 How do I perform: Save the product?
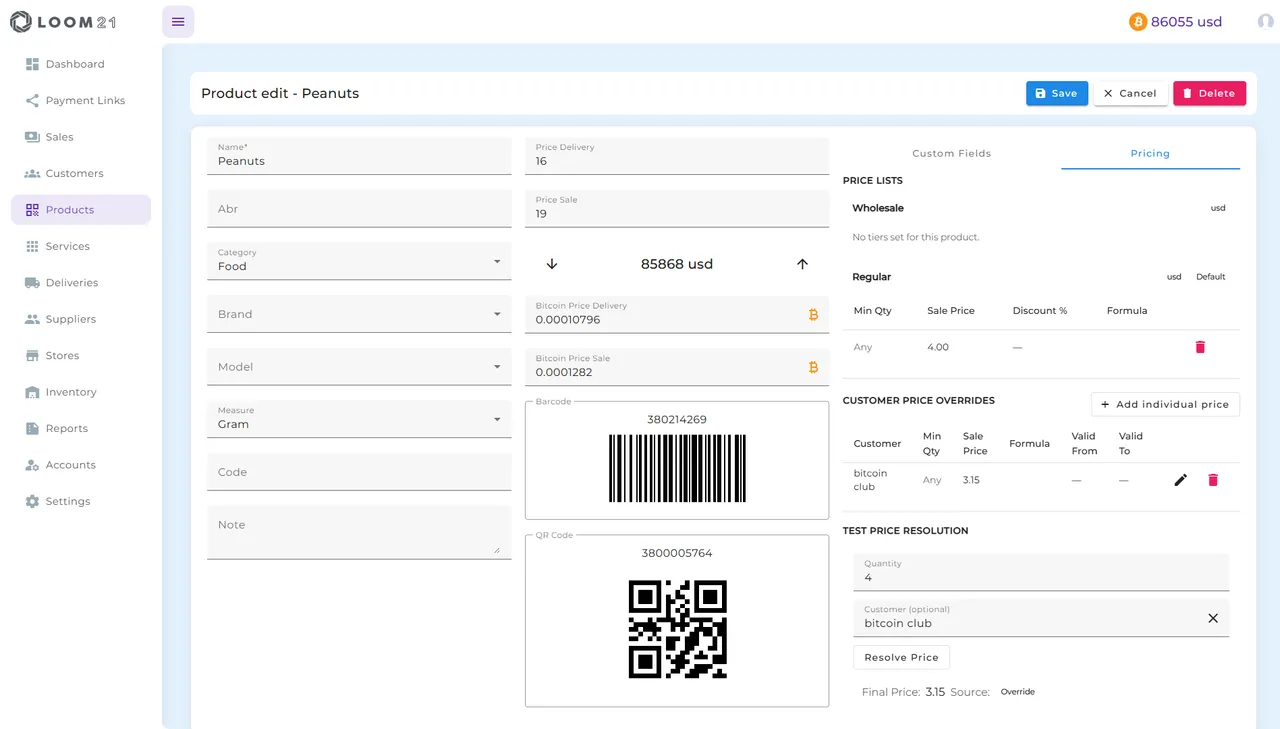click(1057, 93)
